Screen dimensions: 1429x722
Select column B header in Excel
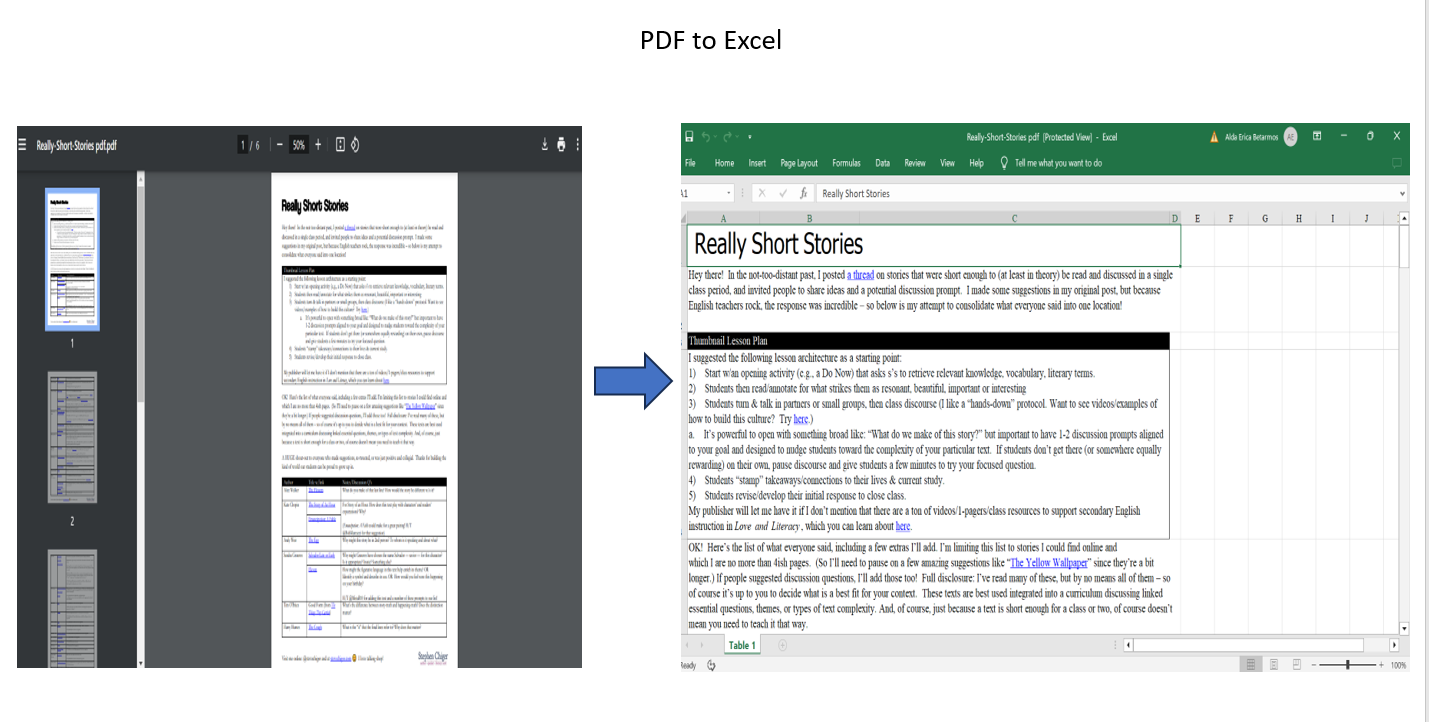click(809, 218)
